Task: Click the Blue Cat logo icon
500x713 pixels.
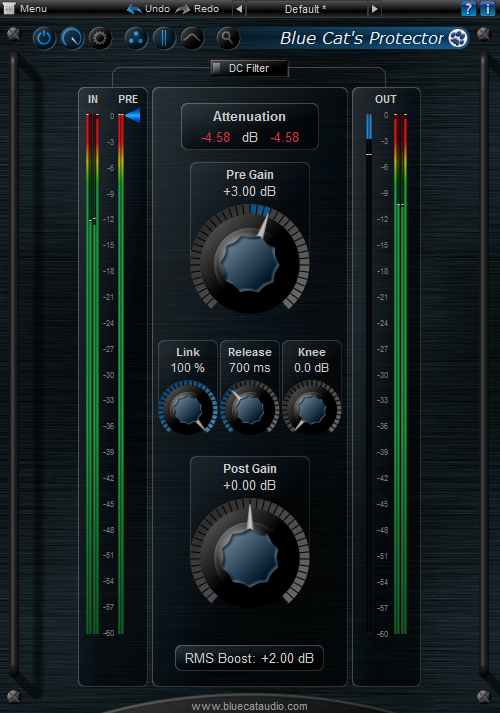Action: [458, 38]
